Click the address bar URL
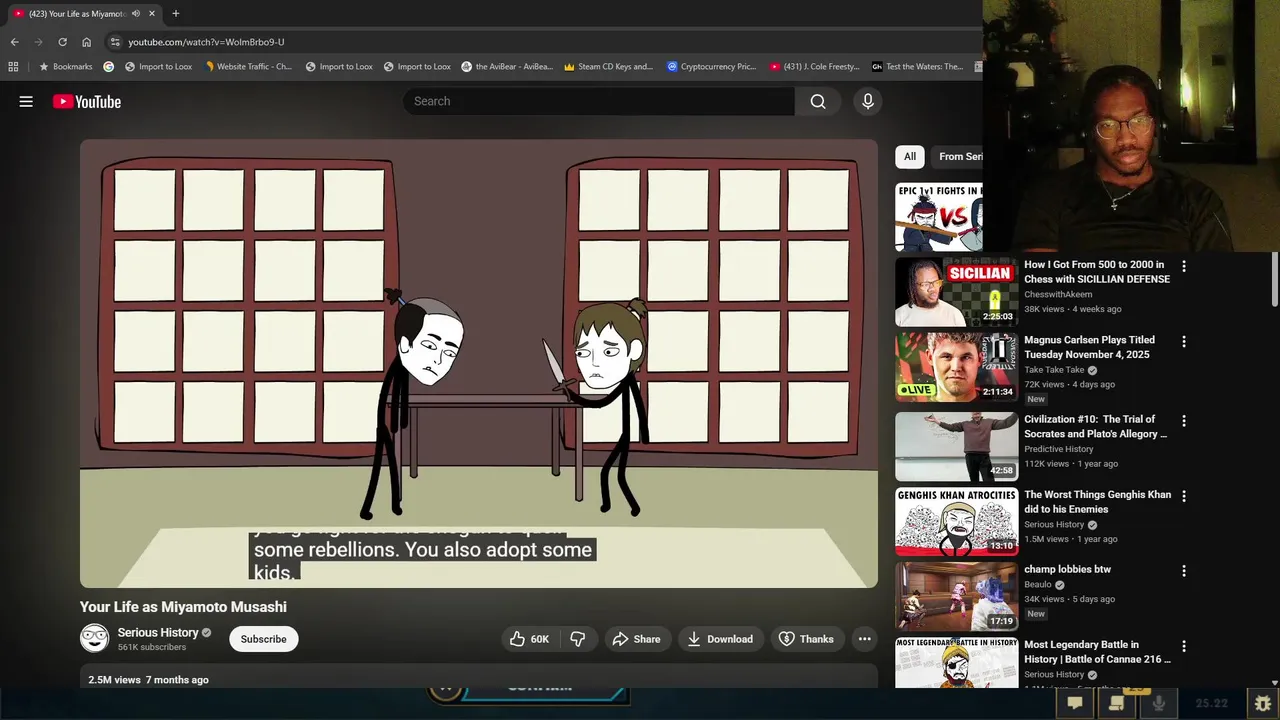This screenshot has height=720, width=1280. pyautogui.click(x=206, y=42)
